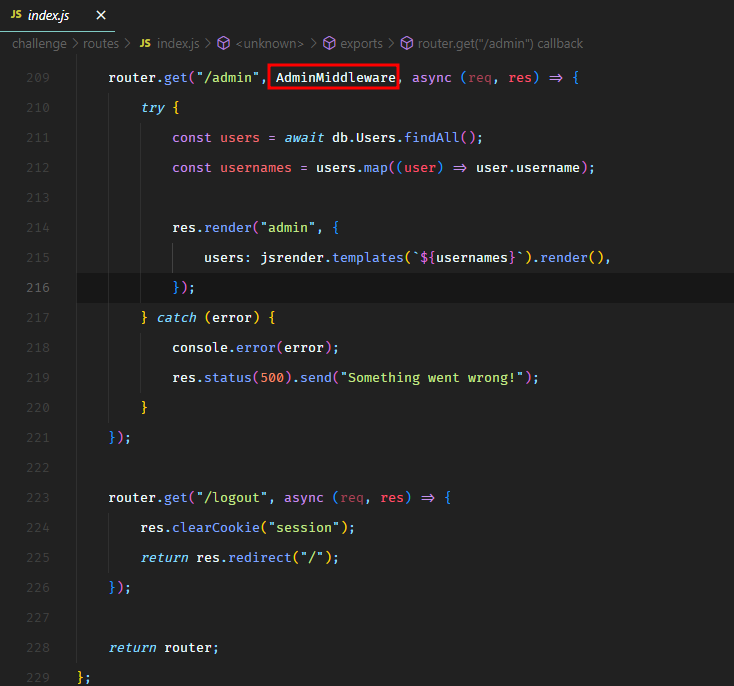Click the "/logout" route string

pos(231,498)
